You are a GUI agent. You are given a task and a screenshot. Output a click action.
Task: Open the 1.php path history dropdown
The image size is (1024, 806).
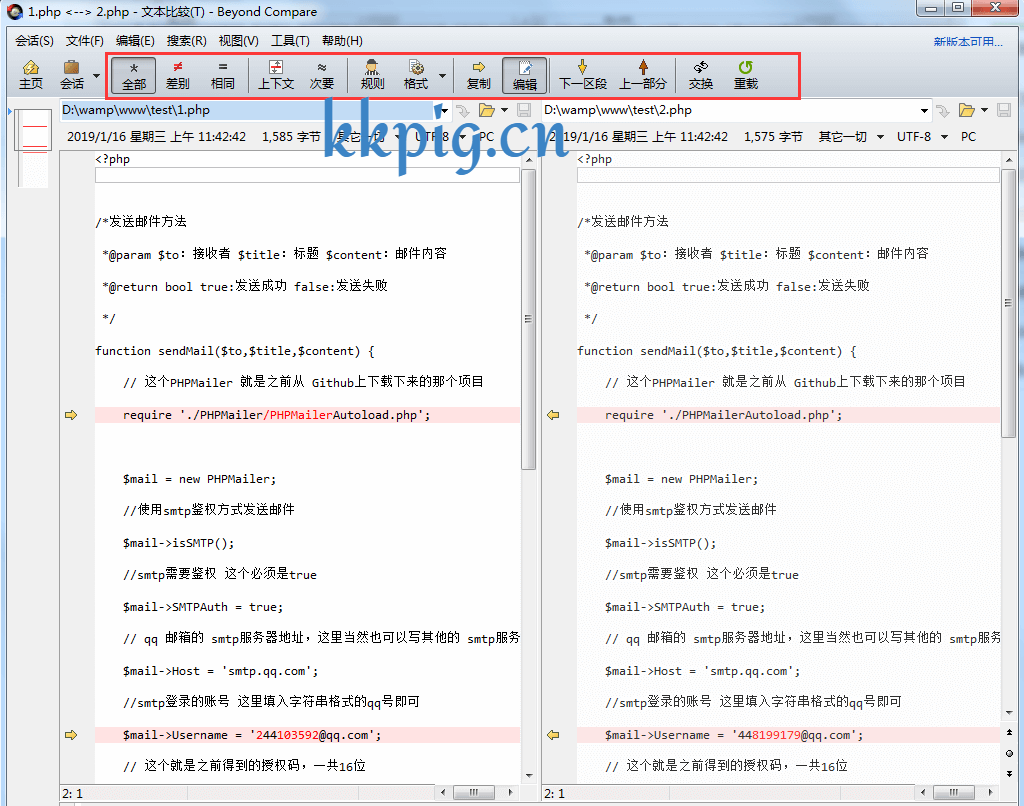(444, 110)
